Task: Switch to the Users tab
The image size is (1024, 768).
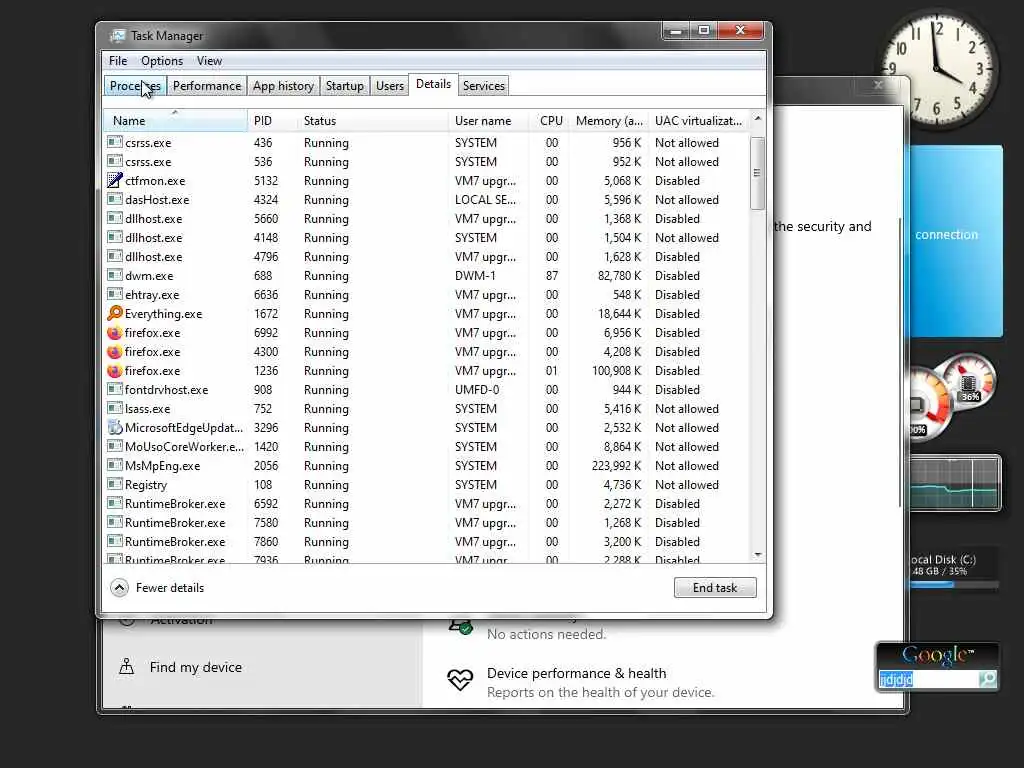Action: click(390, 86)
